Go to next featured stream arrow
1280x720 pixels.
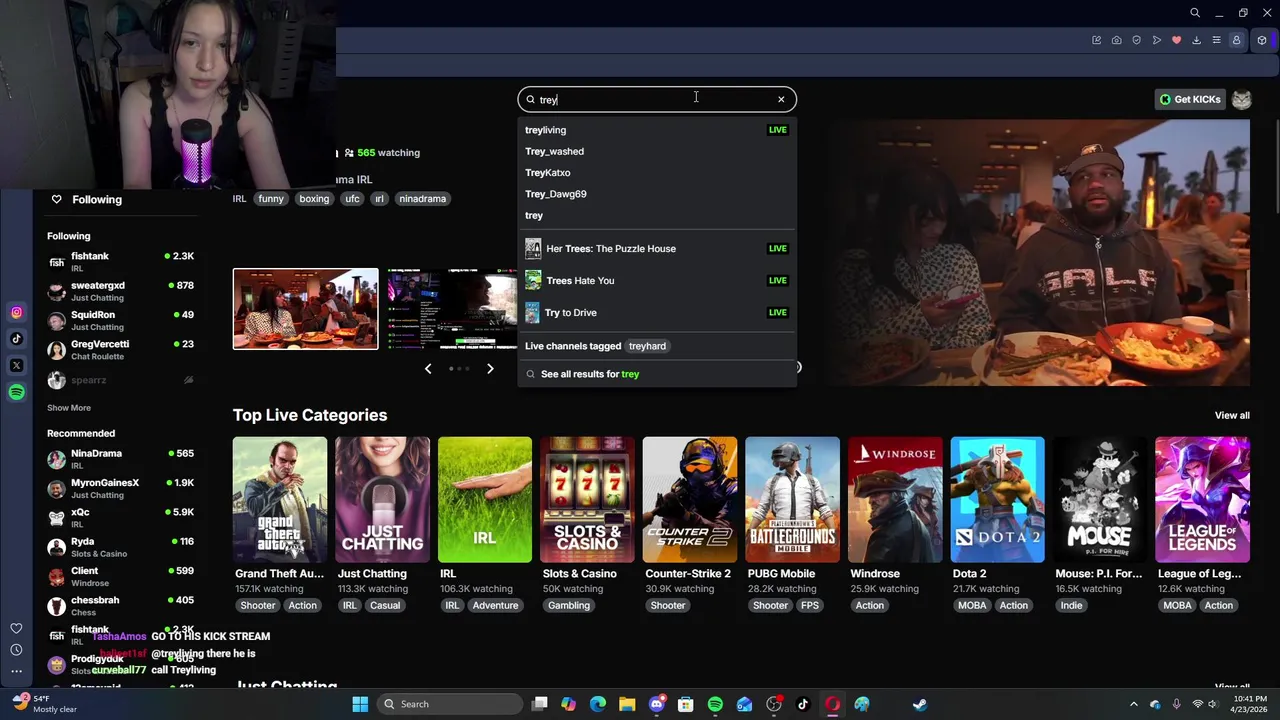coord(490,369)
